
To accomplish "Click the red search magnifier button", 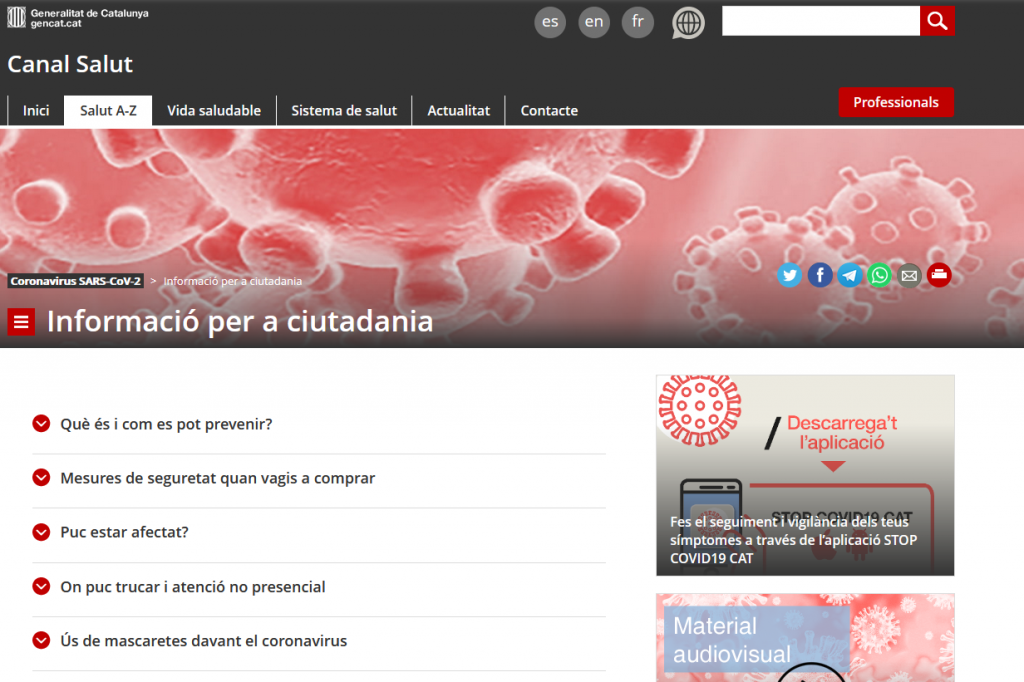I will [x=937, y=21].
